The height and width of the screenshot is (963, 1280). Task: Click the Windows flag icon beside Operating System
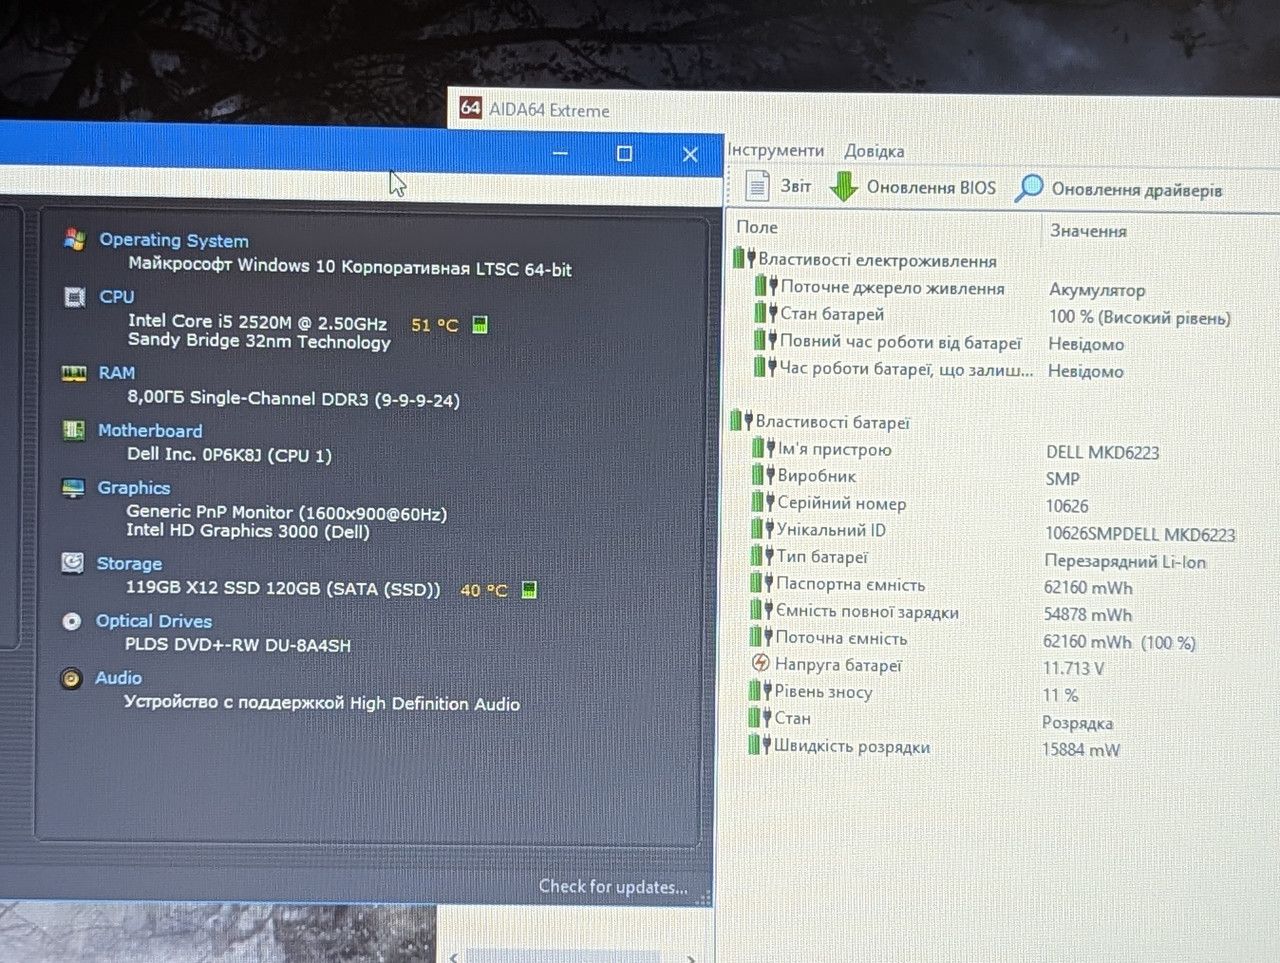[x=74, y=239]
